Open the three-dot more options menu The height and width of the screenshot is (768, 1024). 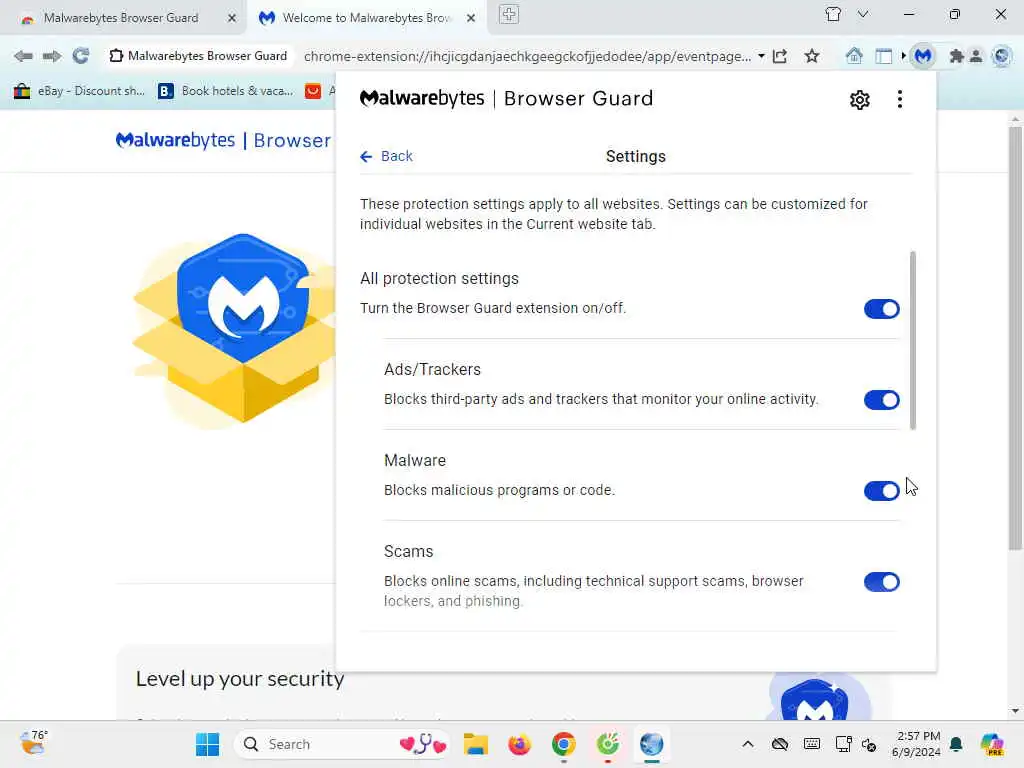[x=900, y=99]
